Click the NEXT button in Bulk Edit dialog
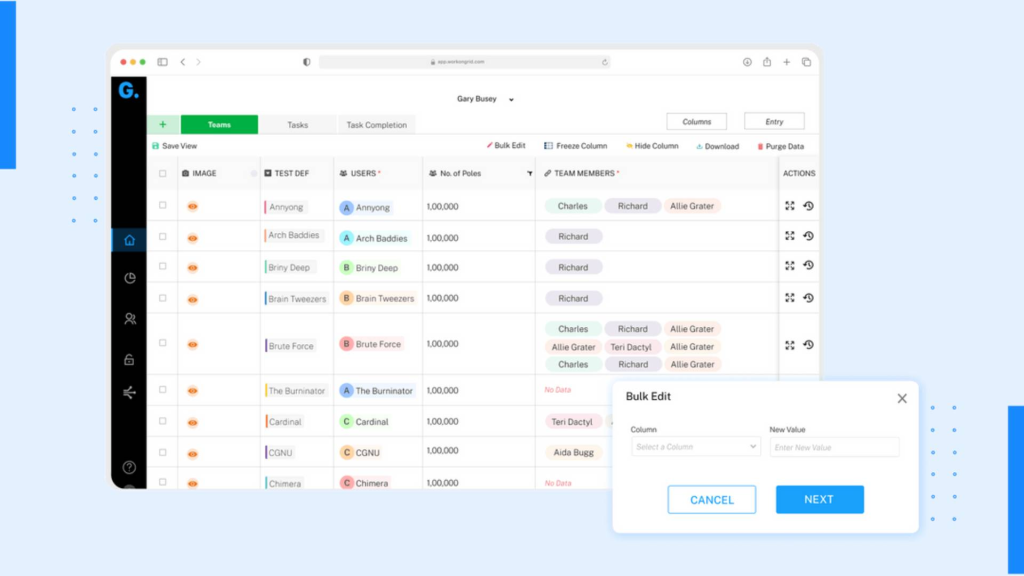Image resolution: width=1024 pixels, height=576 pixels. point(819,499)
